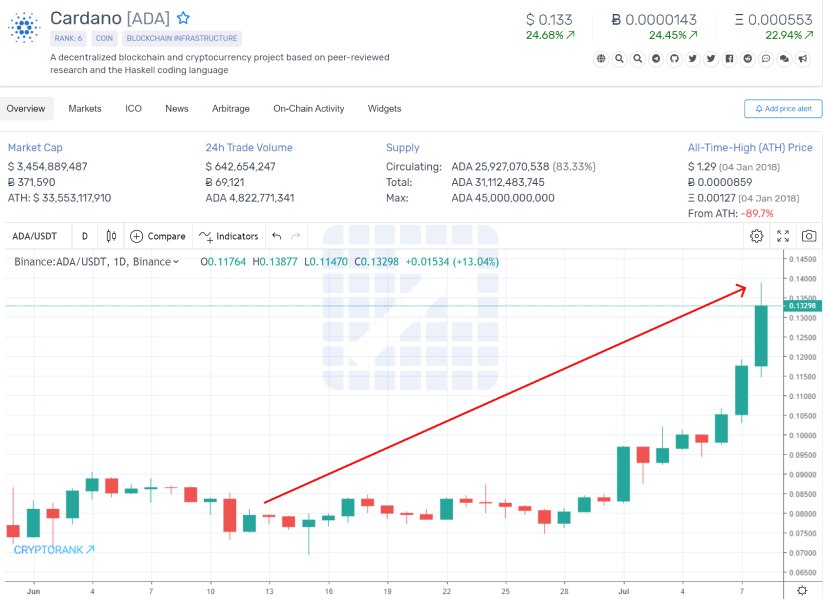Open the double-bubble forum icon
The height and width of the screenshot is (599, 823).
click(x=785, y=58)
